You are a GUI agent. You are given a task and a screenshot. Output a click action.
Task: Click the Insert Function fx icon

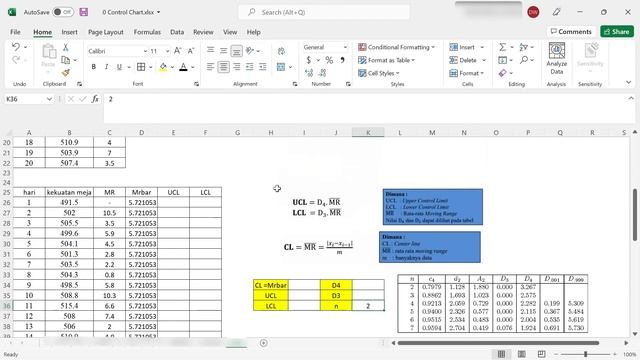click(x=95, y=99)
